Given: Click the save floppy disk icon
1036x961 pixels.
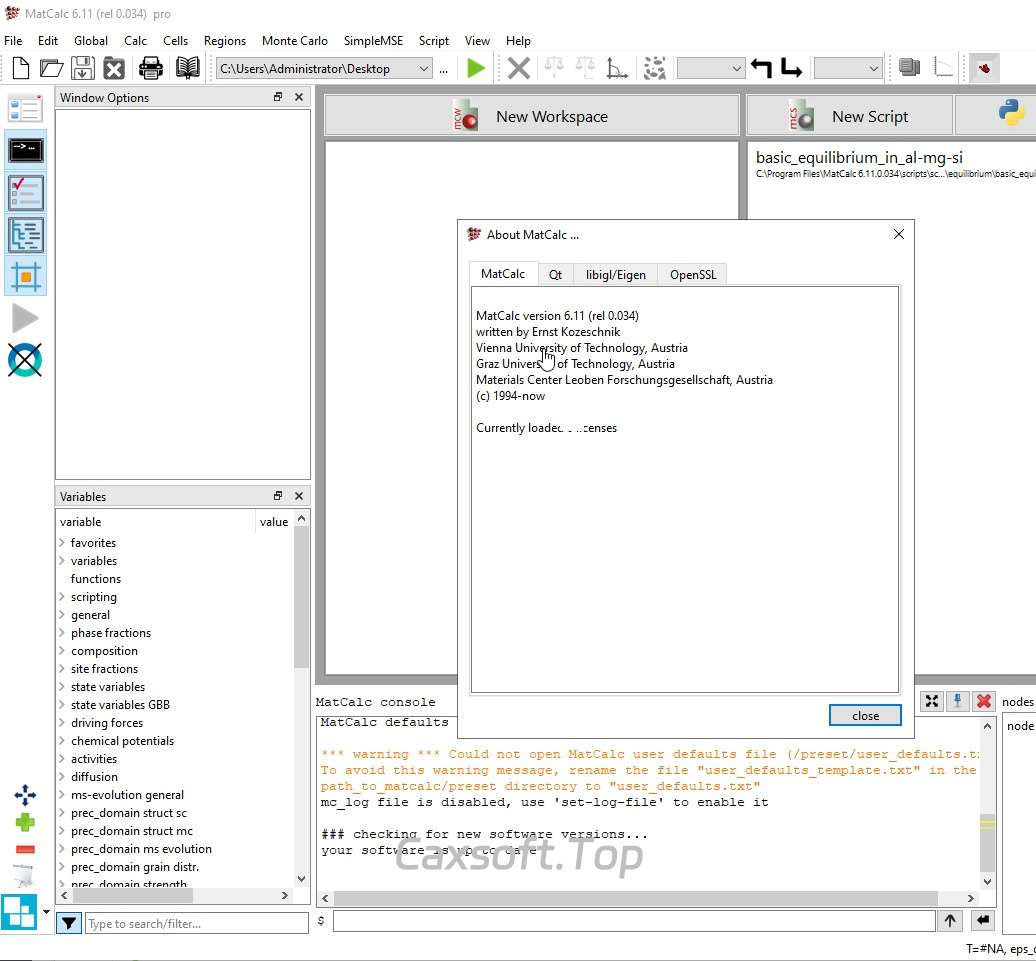Looking at the screenshot, I should pyautogui.click(x=82, y=68).
